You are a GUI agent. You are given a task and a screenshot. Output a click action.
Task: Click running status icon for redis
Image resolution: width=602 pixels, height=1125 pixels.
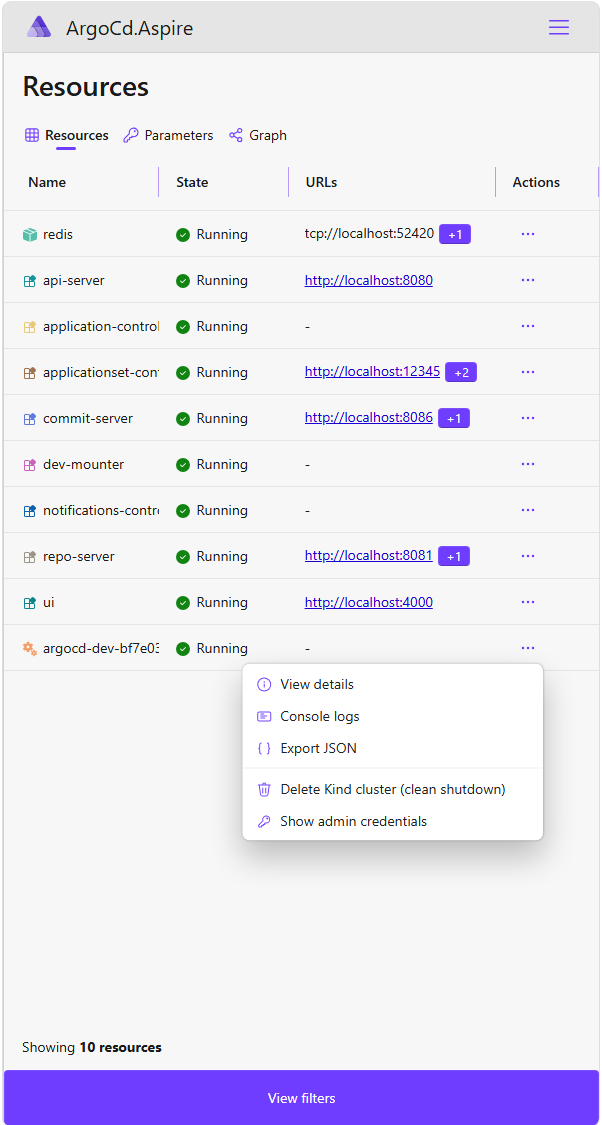click(x=183, y=235)
